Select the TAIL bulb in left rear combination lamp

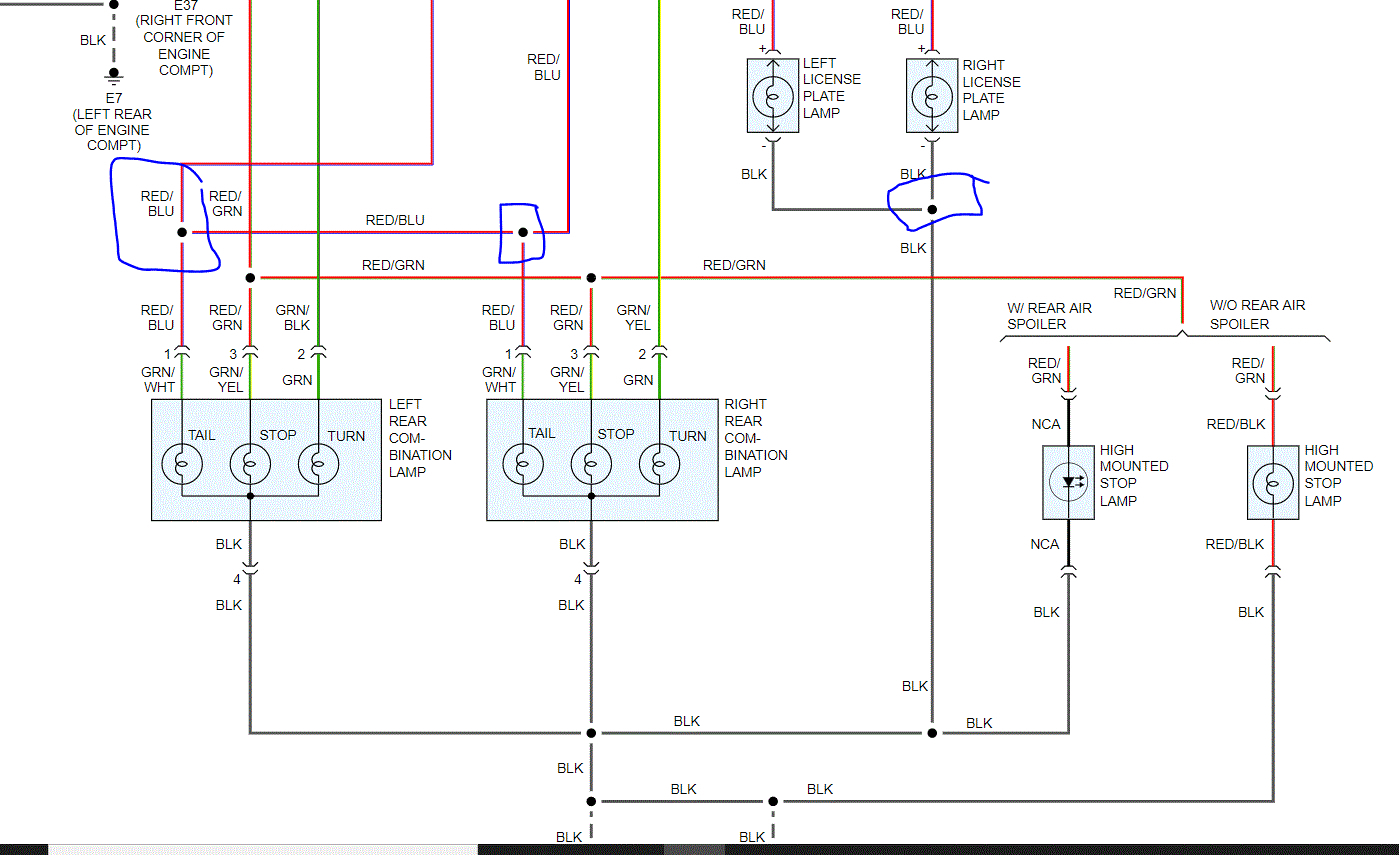point(182,465)
